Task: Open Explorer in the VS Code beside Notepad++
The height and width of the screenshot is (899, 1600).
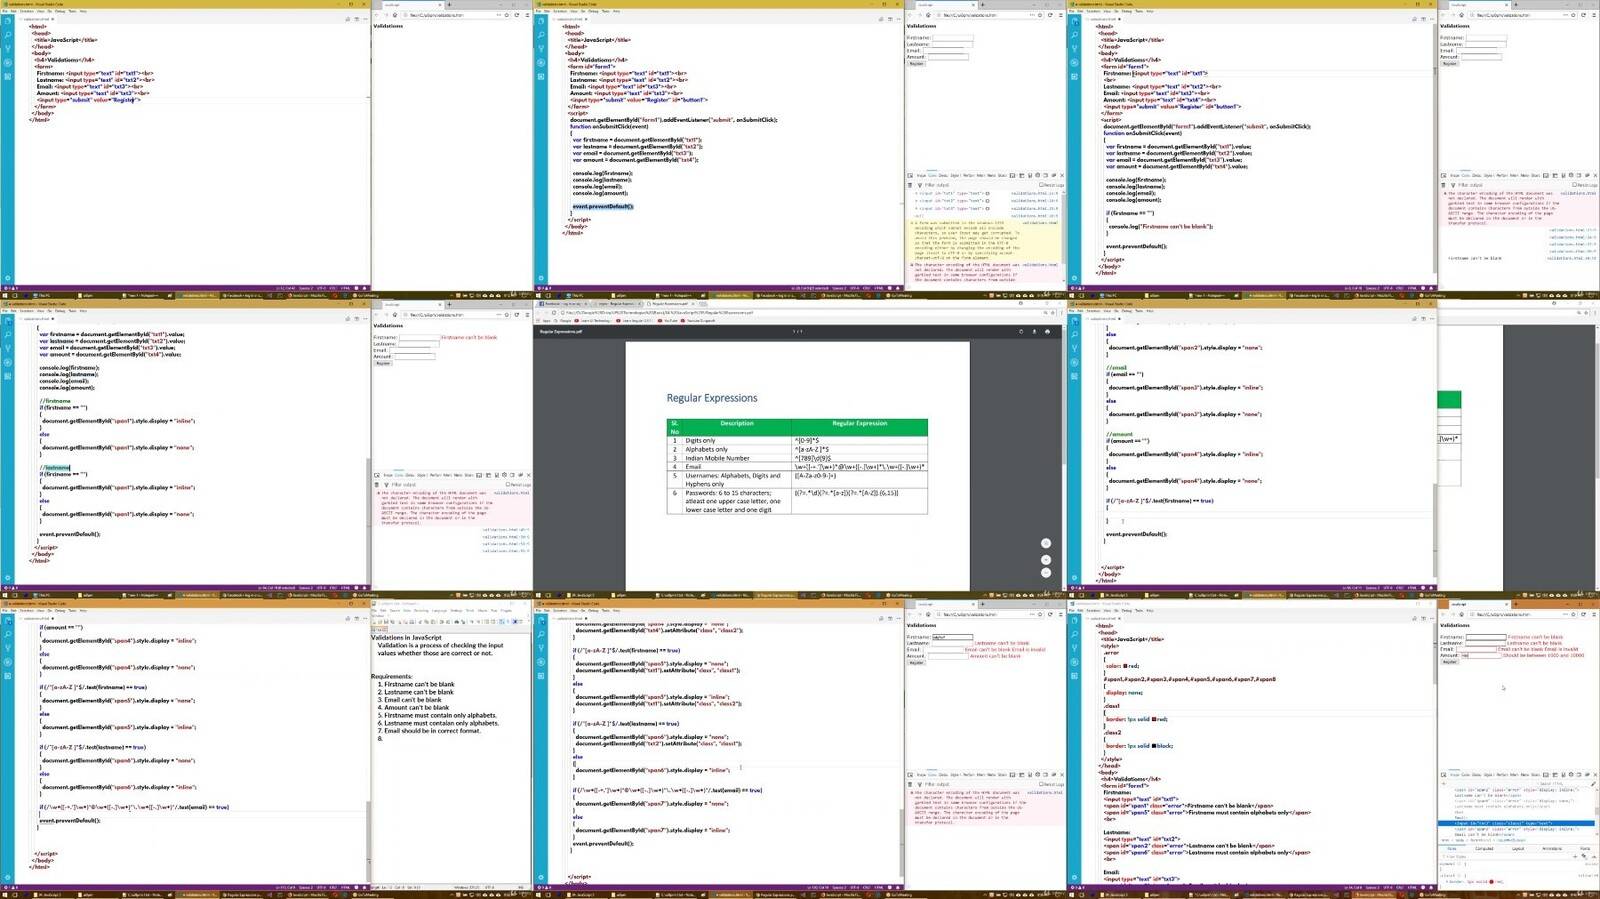Action: click(7, 621)
